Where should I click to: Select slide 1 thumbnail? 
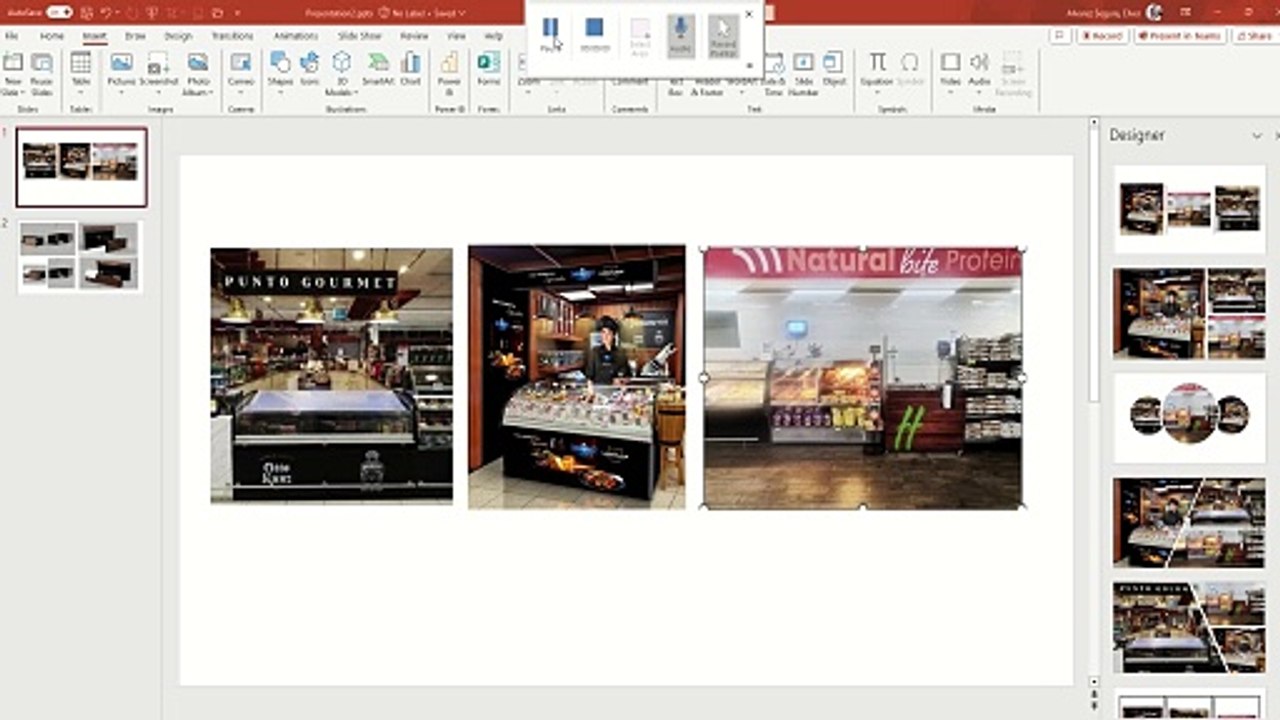81,167
